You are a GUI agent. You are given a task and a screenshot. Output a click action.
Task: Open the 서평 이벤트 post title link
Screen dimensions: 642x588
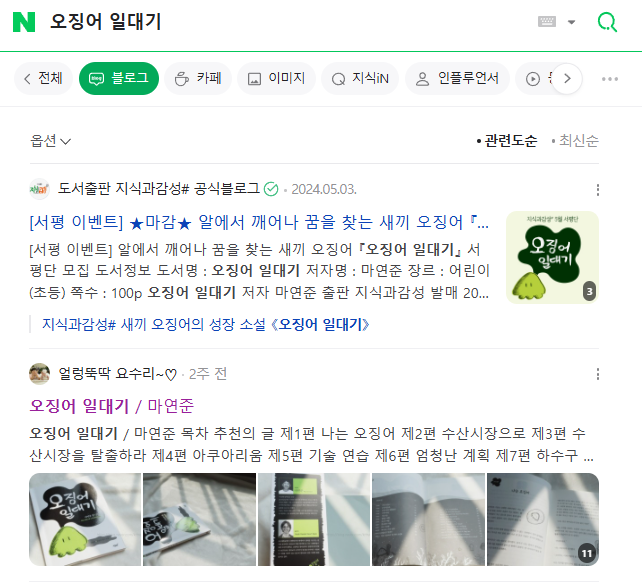259,223
